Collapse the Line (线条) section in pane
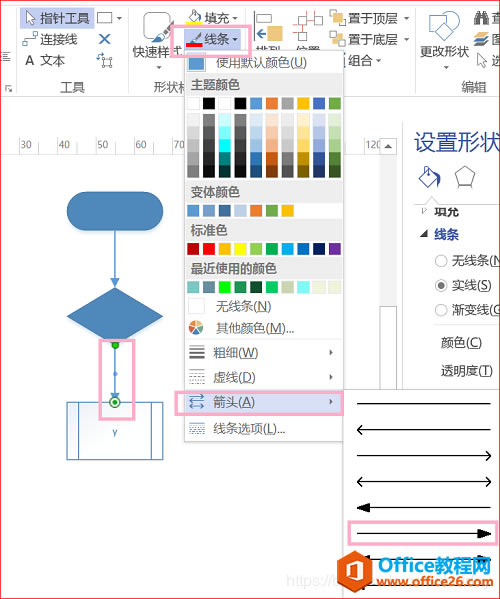The height and width of the screenshot is (599, 500). pos(424,234)
